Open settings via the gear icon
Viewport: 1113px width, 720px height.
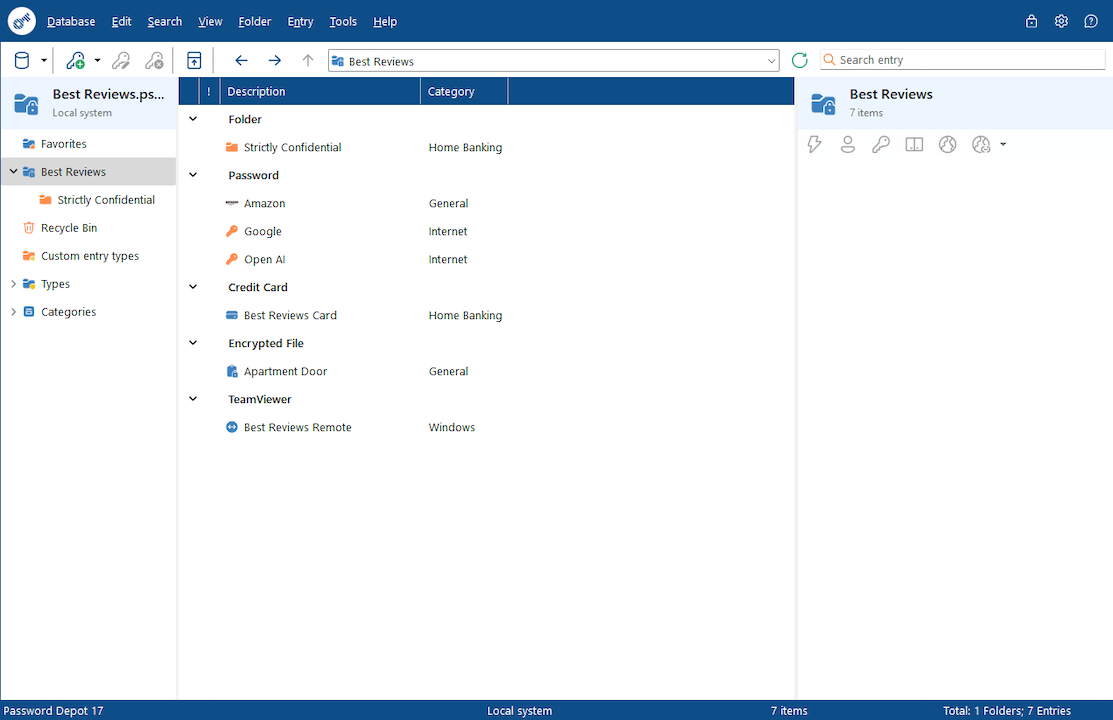point(1061,20)
